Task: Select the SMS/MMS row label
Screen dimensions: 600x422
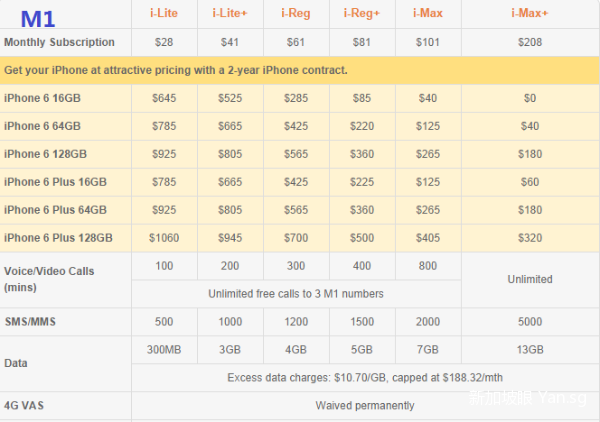Action: click(x=32, y=322)
